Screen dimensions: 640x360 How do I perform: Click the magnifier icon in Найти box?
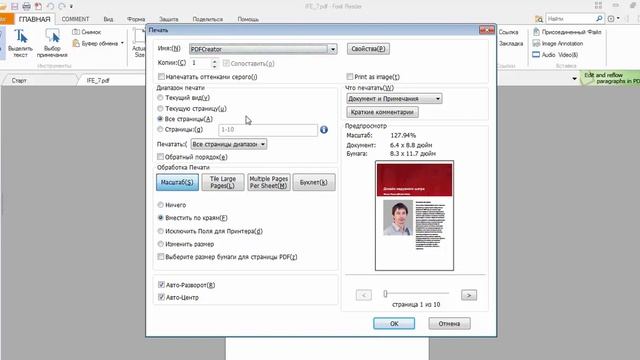[x=599, y=18]
